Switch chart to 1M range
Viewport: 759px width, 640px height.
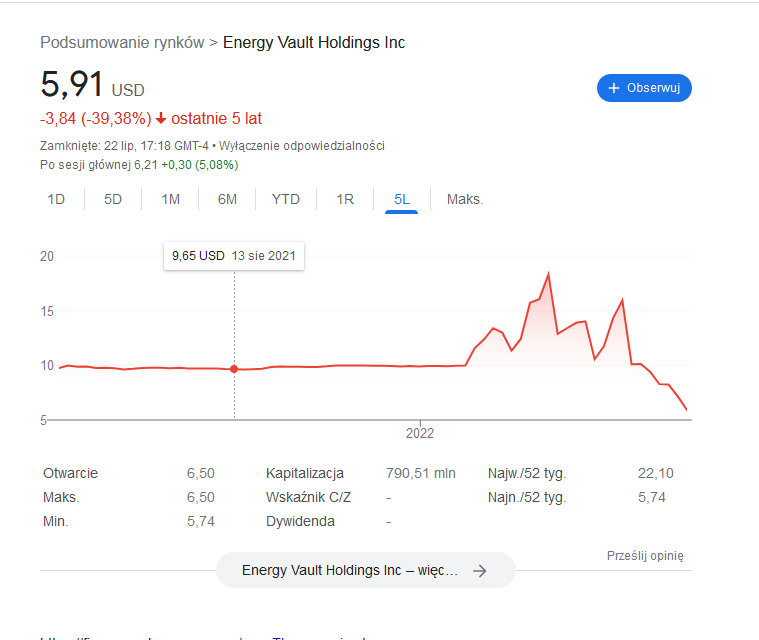coord(170,199)
